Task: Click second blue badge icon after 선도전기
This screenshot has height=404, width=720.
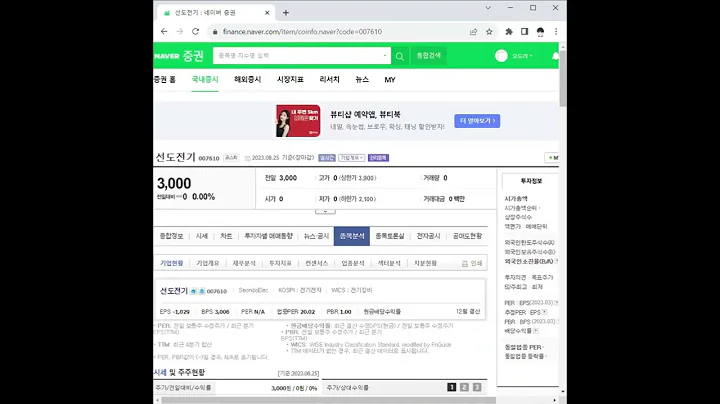Action: tap(202, 291)
